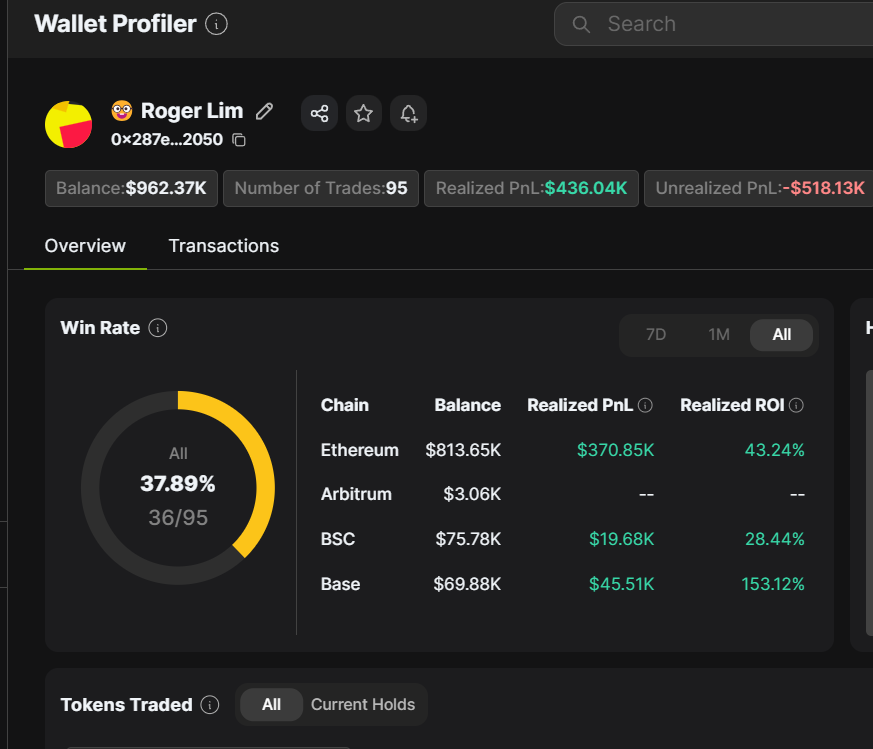Click the Number of Trades 95 badge
Viewport: 873px width, 749px height.
coord(321,188)
